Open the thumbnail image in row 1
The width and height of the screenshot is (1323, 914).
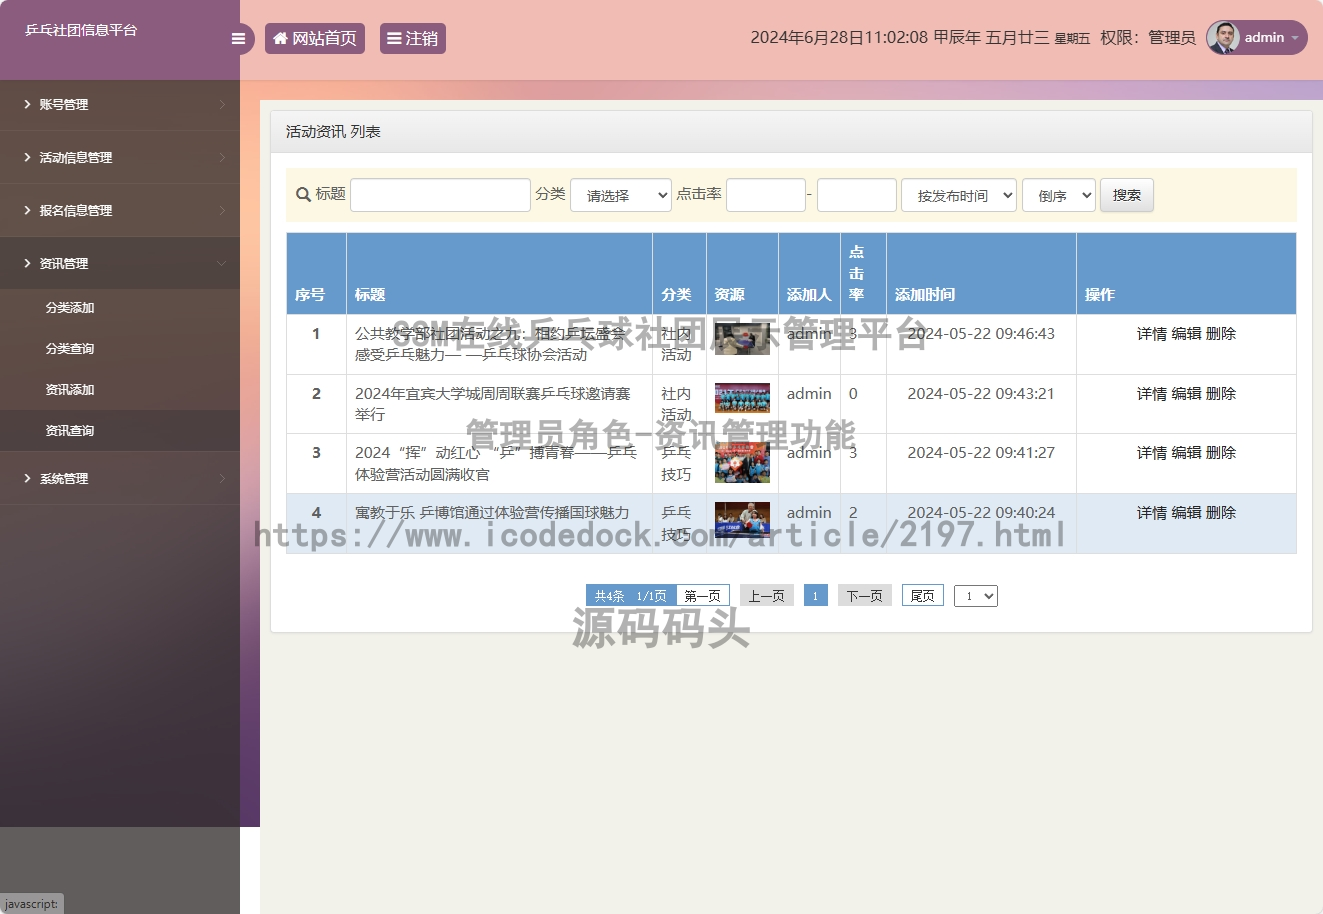pyautogui.click(x=742, y=338)
